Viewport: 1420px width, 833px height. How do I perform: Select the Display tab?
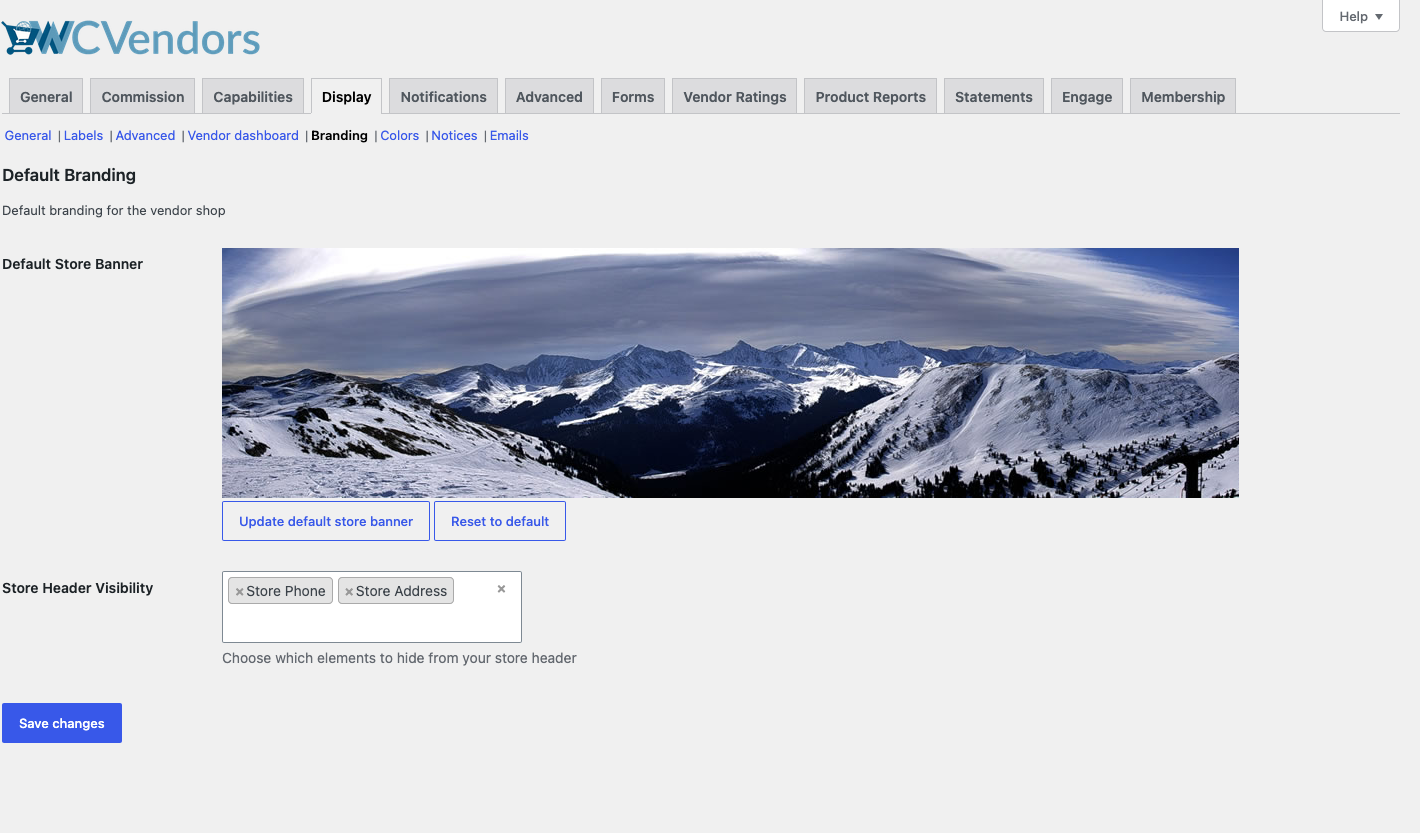[x=346, y=97]
